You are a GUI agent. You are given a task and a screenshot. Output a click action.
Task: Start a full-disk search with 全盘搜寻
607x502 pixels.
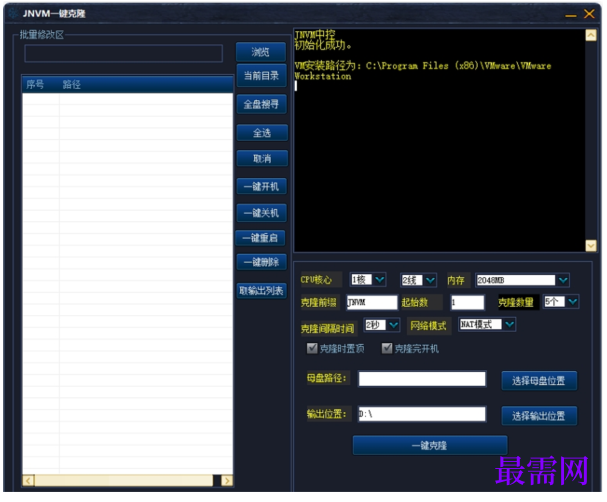pos(261,104)
